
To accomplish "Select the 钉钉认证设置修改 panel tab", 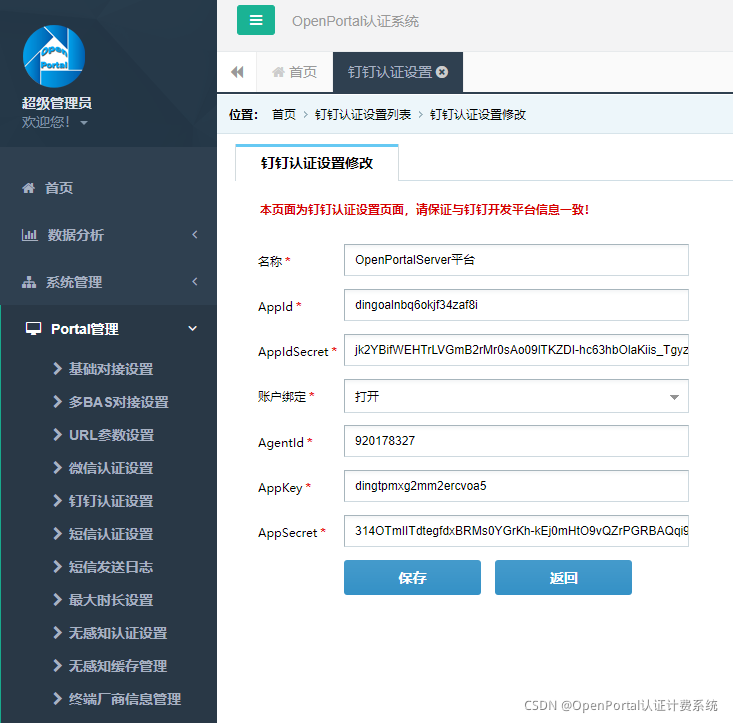I will (x=317, y=163).
